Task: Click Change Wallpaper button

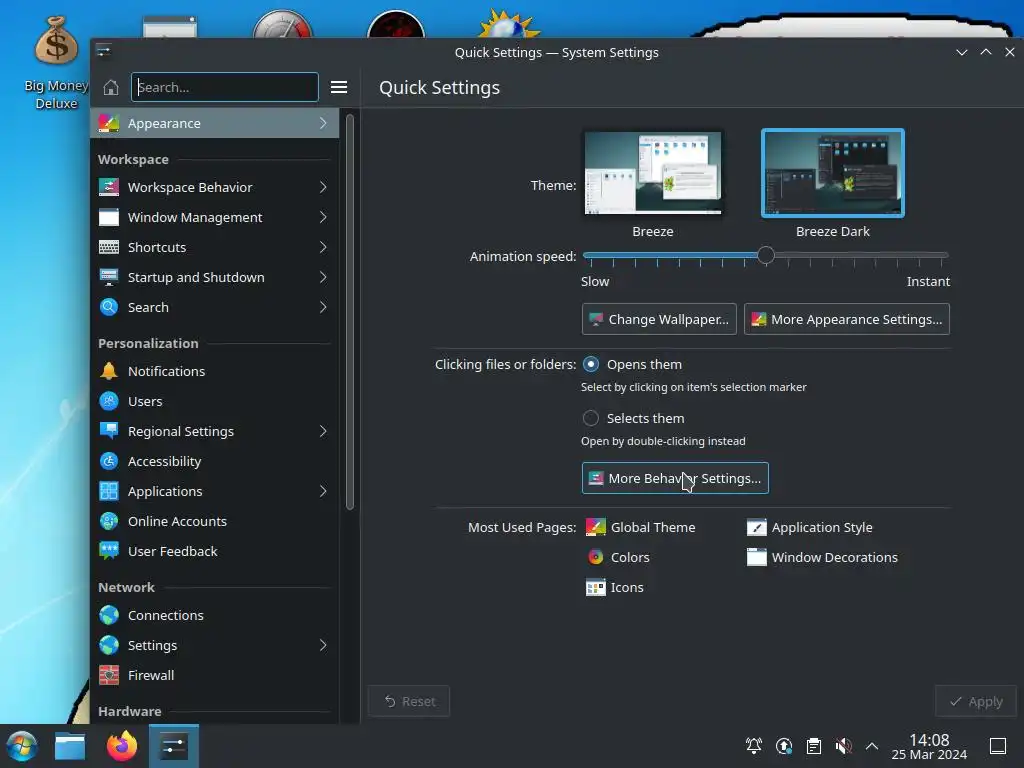Action: (x=659, y=319)
